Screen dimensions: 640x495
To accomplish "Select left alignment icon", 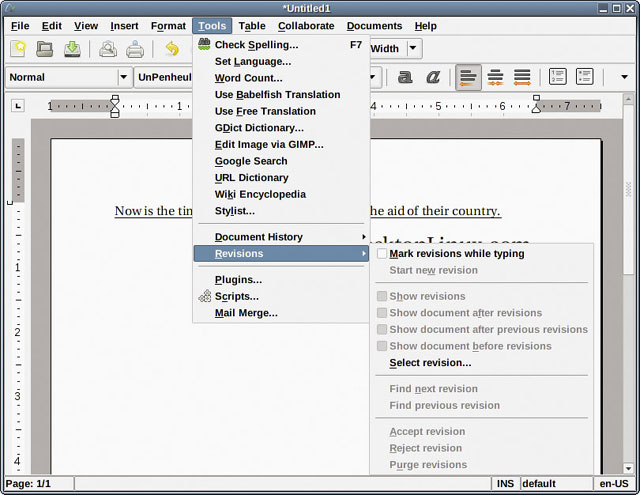I will [x=468, y=77].
